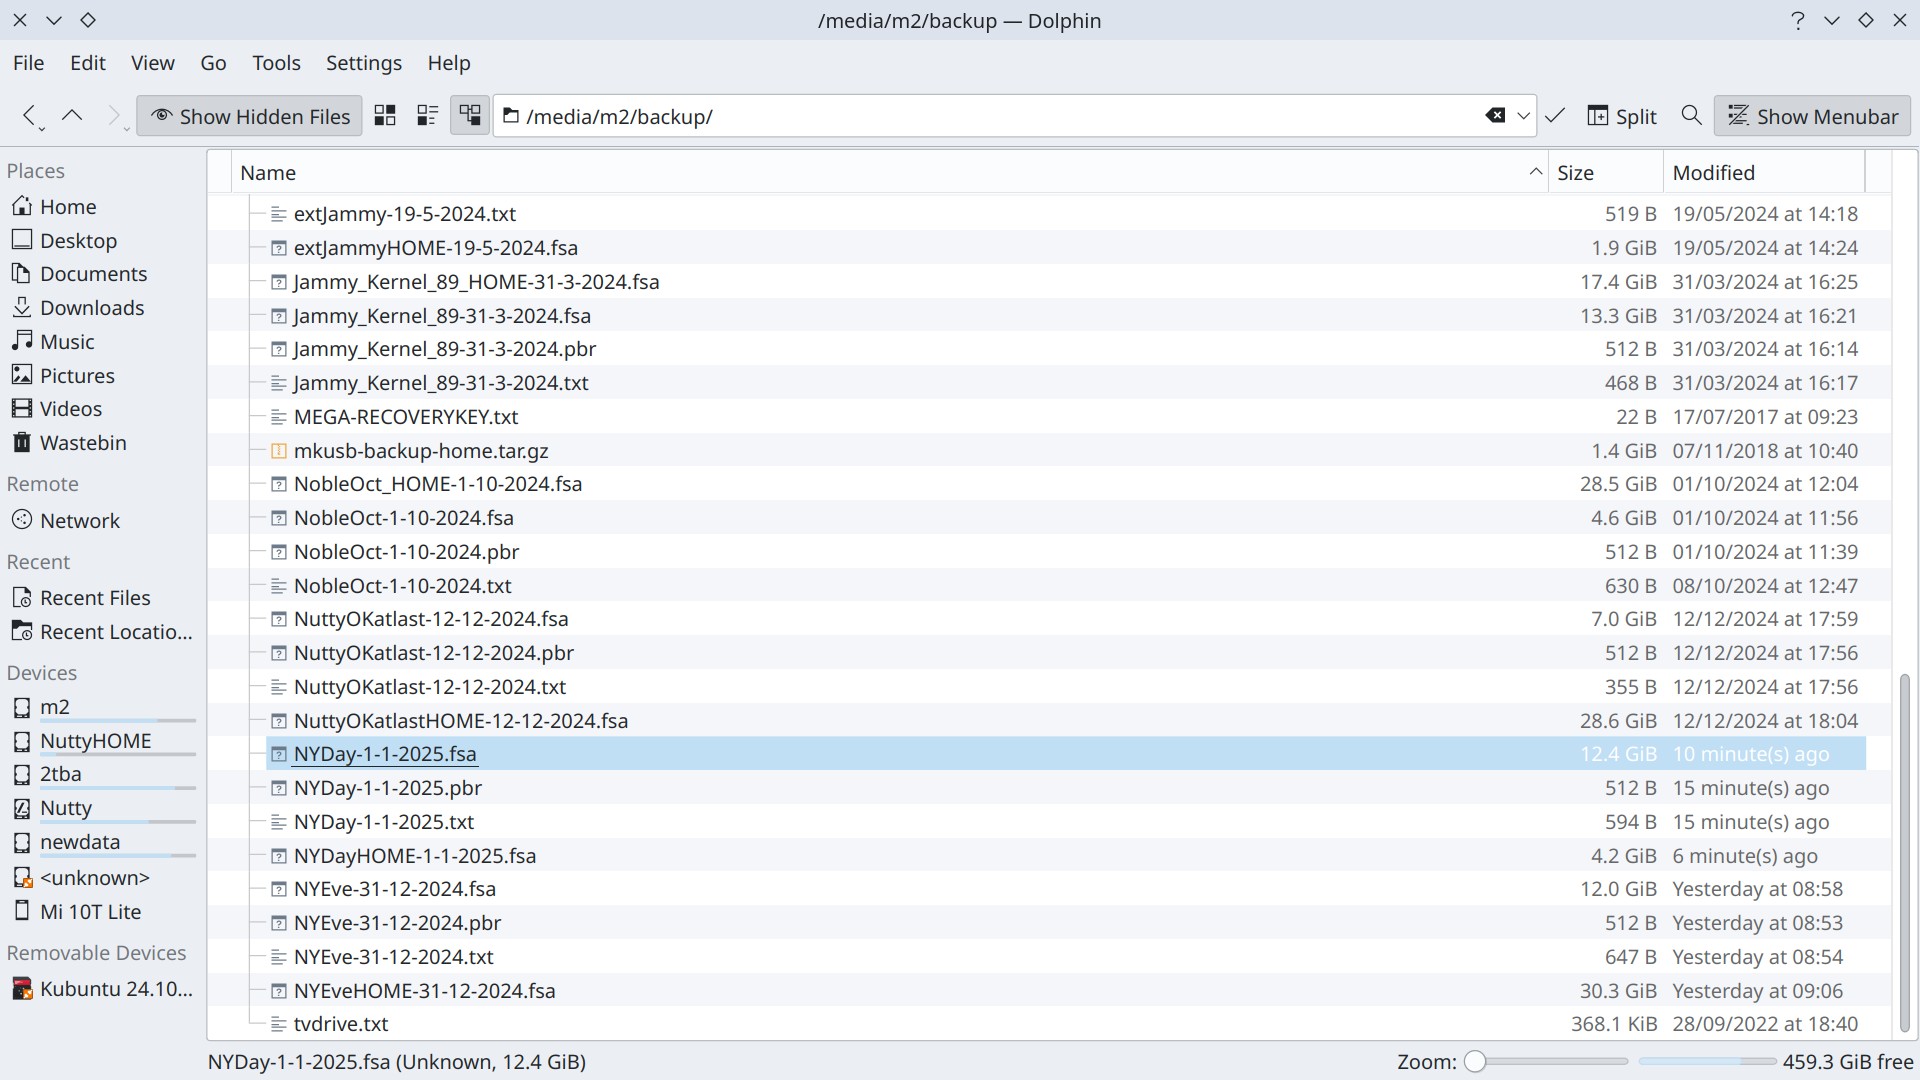Open the NuttyHOME device
The width and height of the screenshot is (1920, 1080).
tap(95, 741)
